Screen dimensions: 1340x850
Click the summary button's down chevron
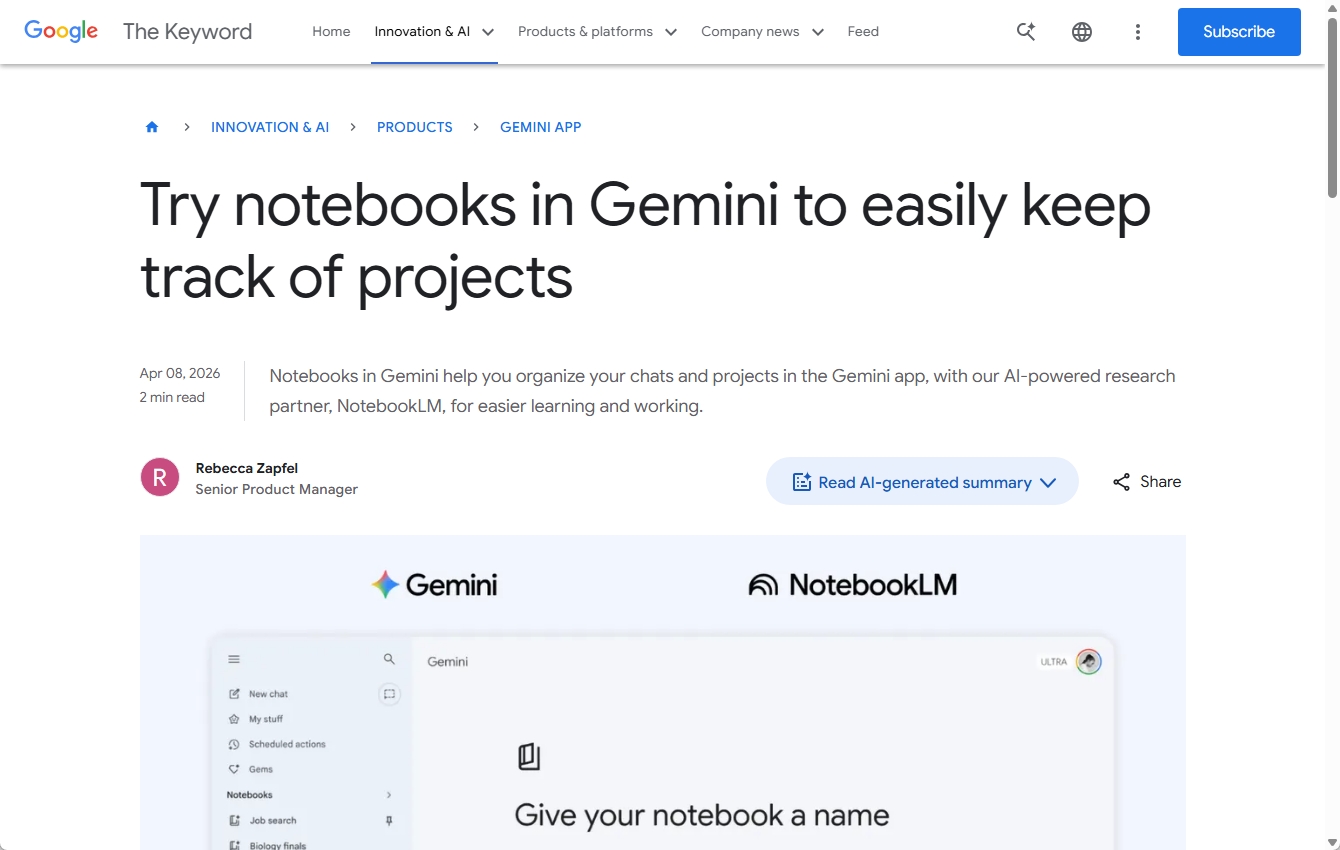tap(1048, 482)
